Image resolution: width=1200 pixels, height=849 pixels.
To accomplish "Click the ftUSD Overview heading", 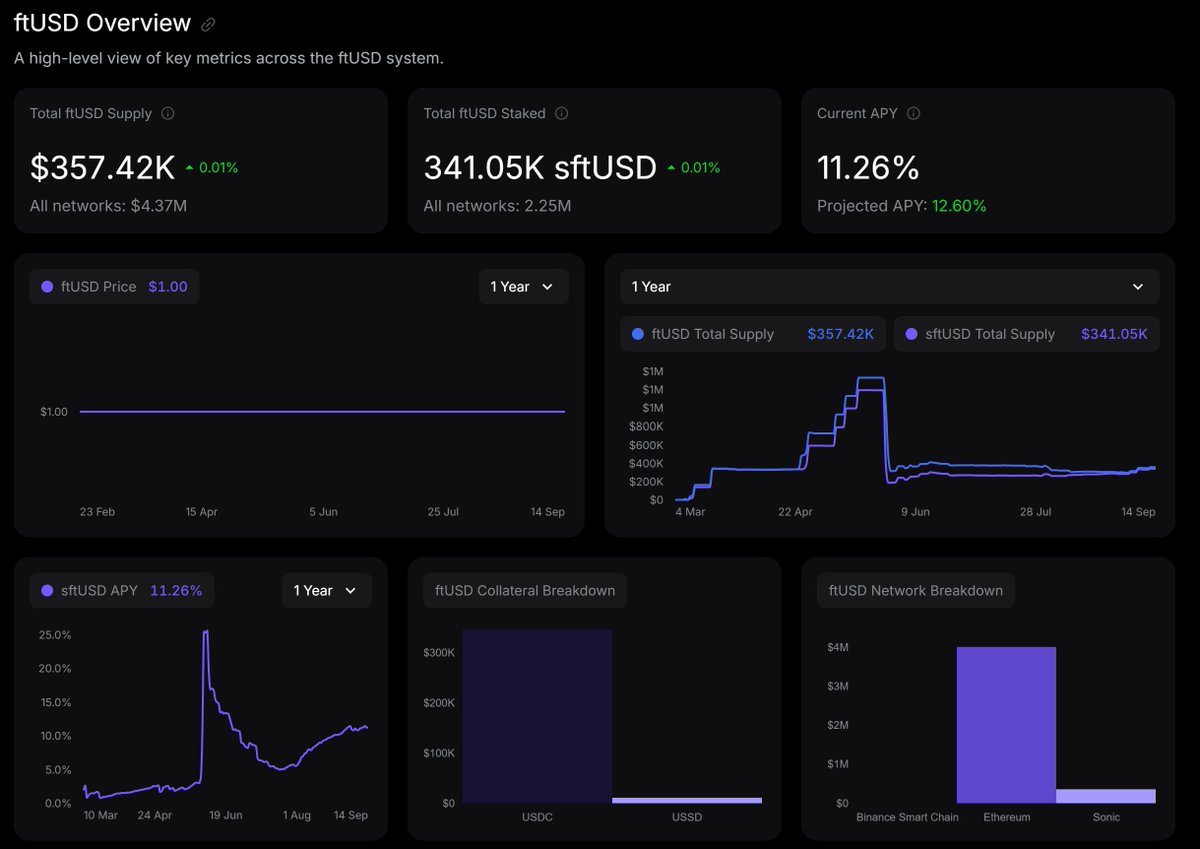I will (102, 23).
